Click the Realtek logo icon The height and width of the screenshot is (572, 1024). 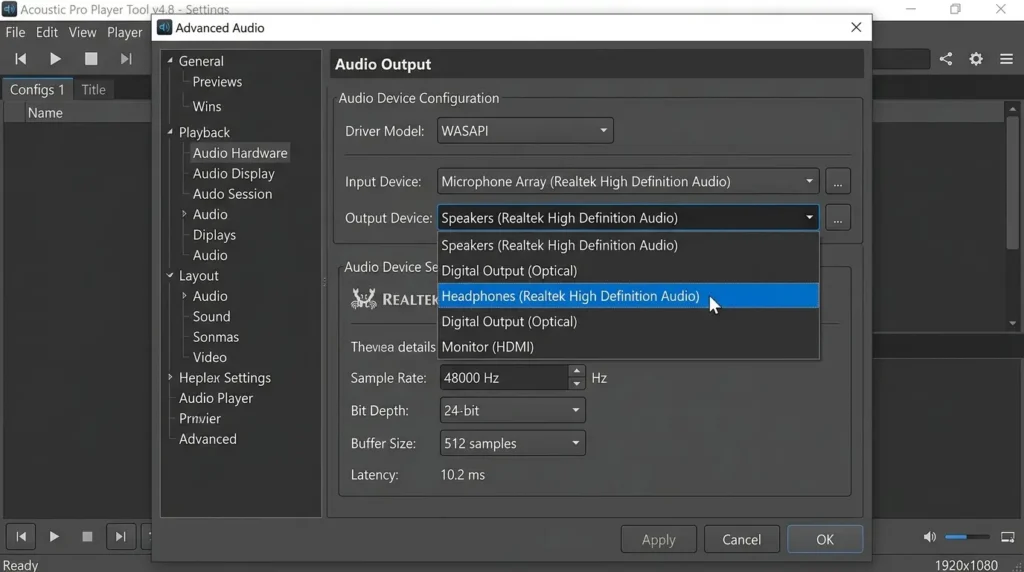(x=364, y=298)
